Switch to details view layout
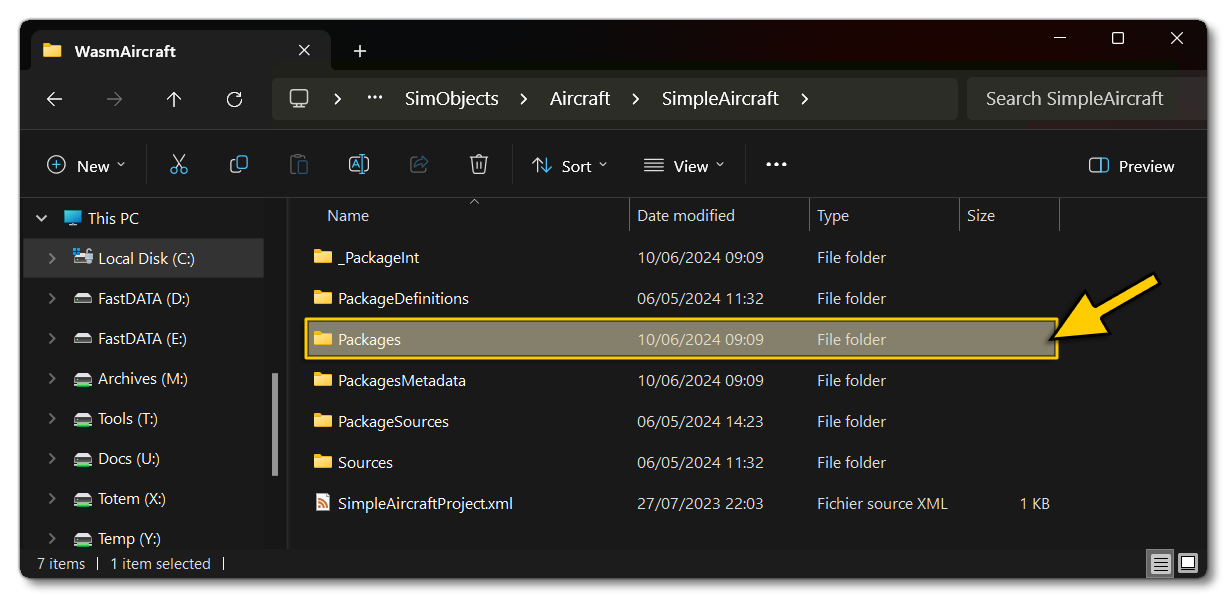The height and width of the screenshot is (598, 1227). tap(1160, 564)
